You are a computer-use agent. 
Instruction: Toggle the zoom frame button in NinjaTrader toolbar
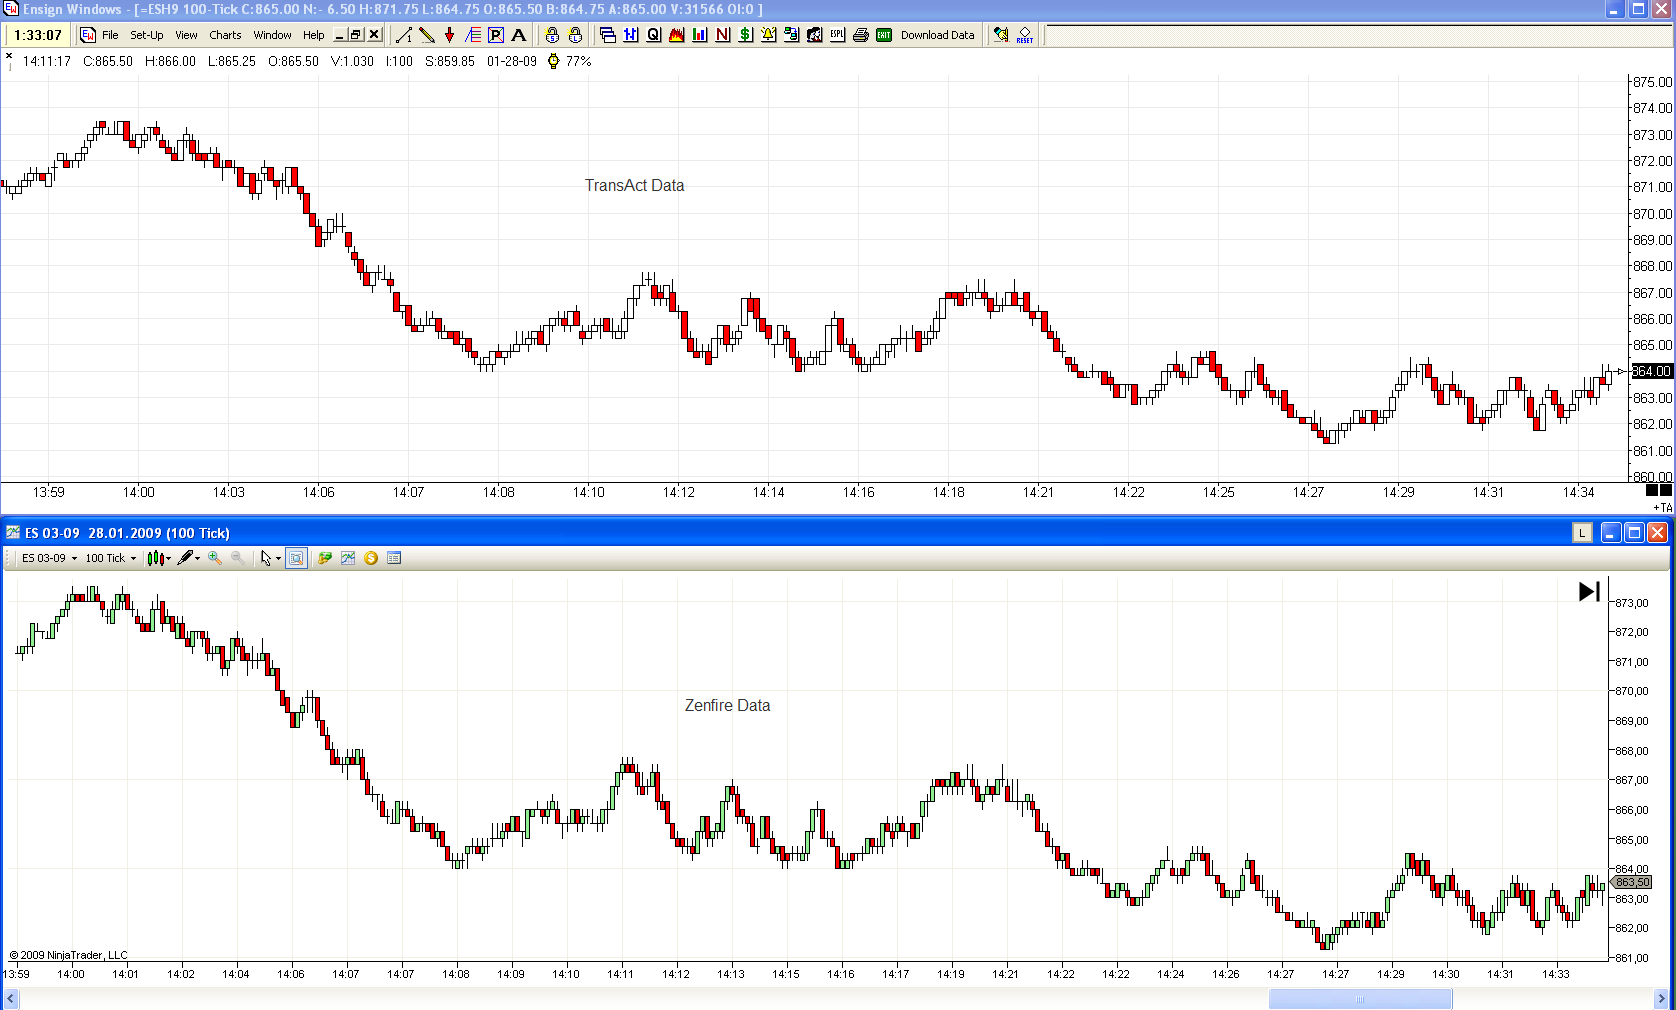(296, 558)
